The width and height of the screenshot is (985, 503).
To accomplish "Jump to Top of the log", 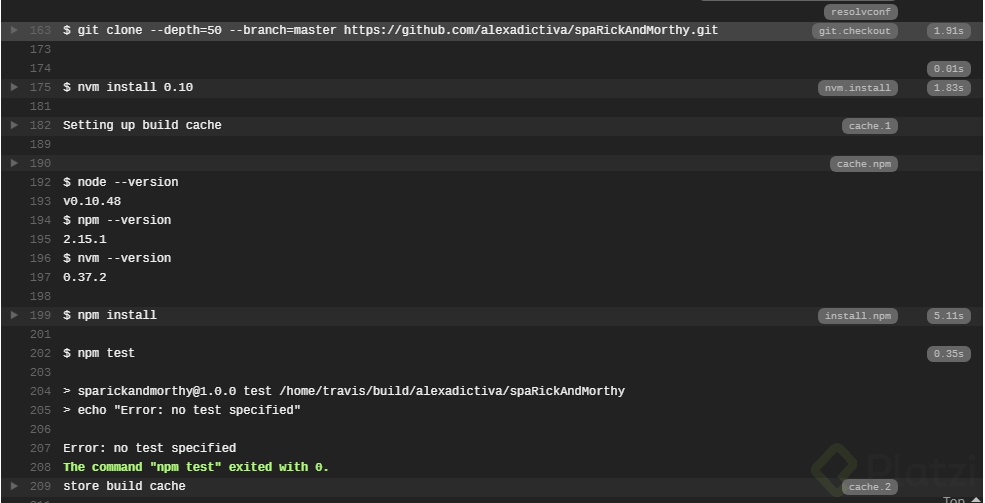I will 958,498.
